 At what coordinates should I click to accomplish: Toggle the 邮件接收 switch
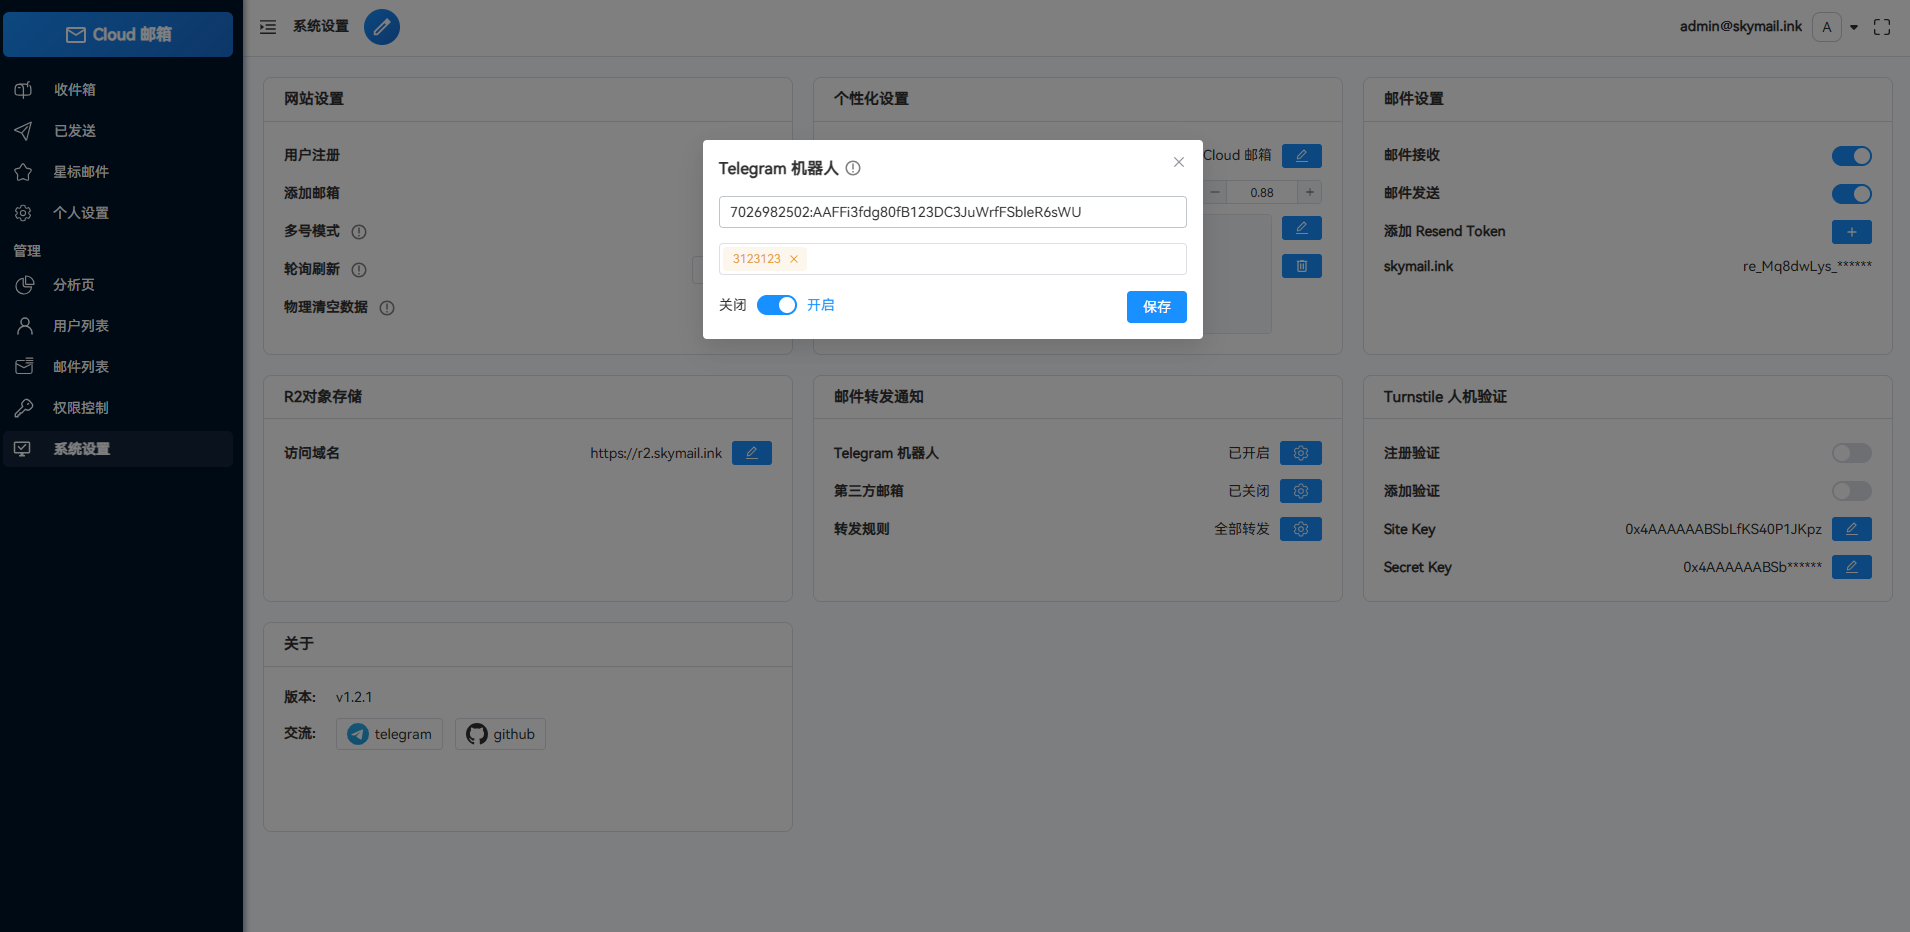click(x=1851, y=156)
